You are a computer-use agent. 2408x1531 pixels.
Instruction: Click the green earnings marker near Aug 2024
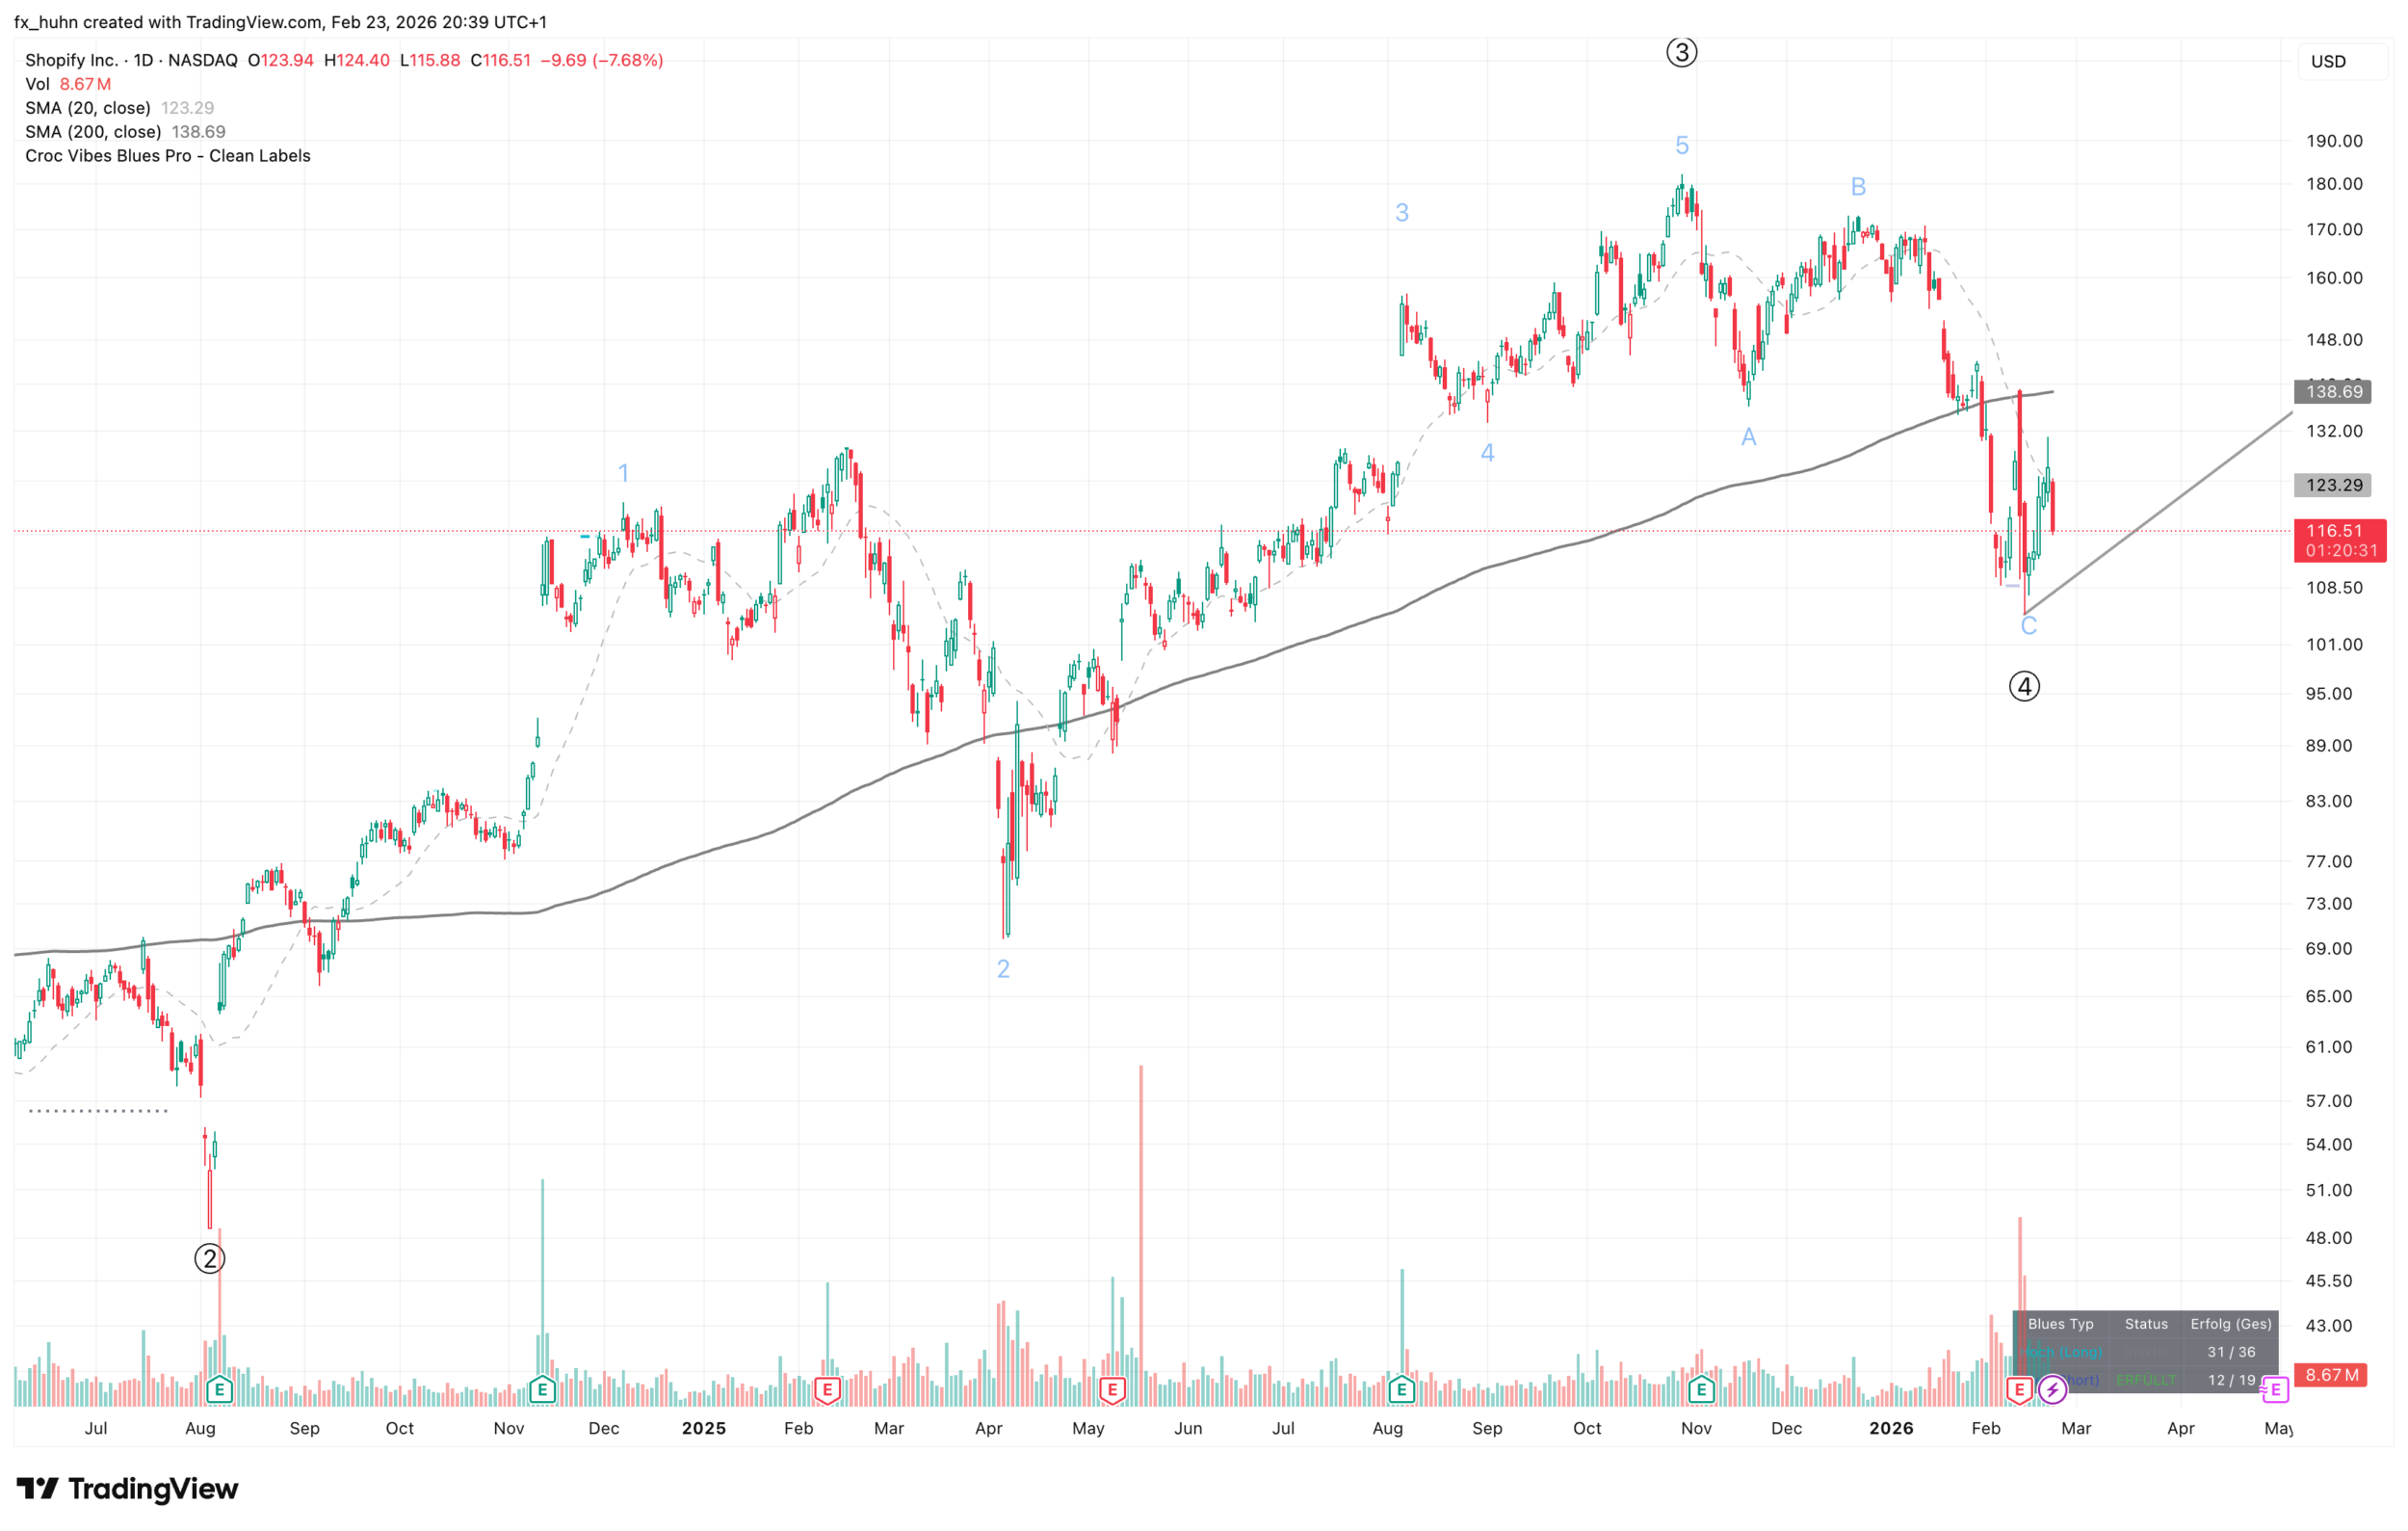(x=219, y=1389)
